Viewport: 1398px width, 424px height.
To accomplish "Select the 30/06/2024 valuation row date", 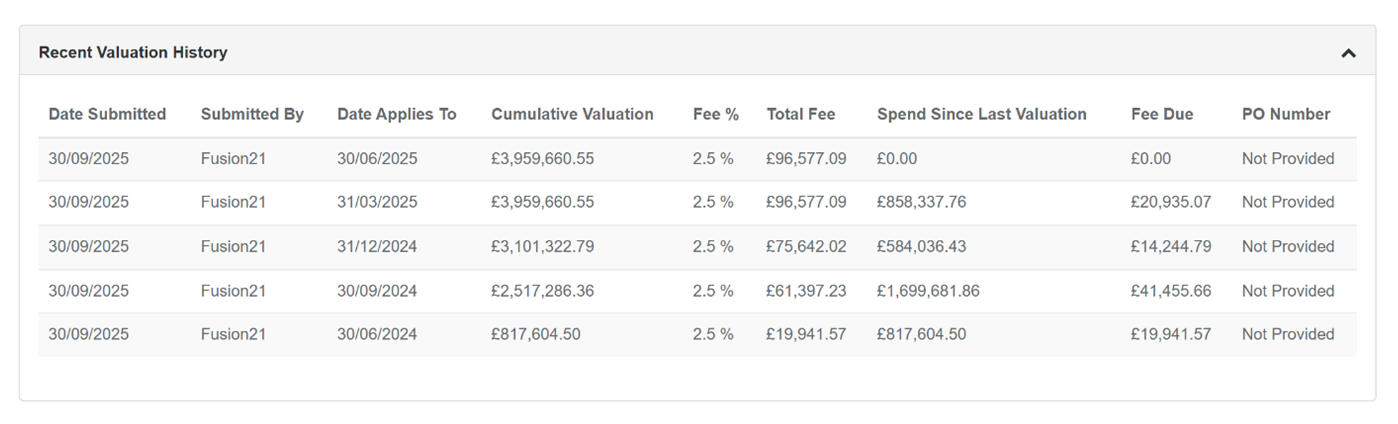I will 377,334.
